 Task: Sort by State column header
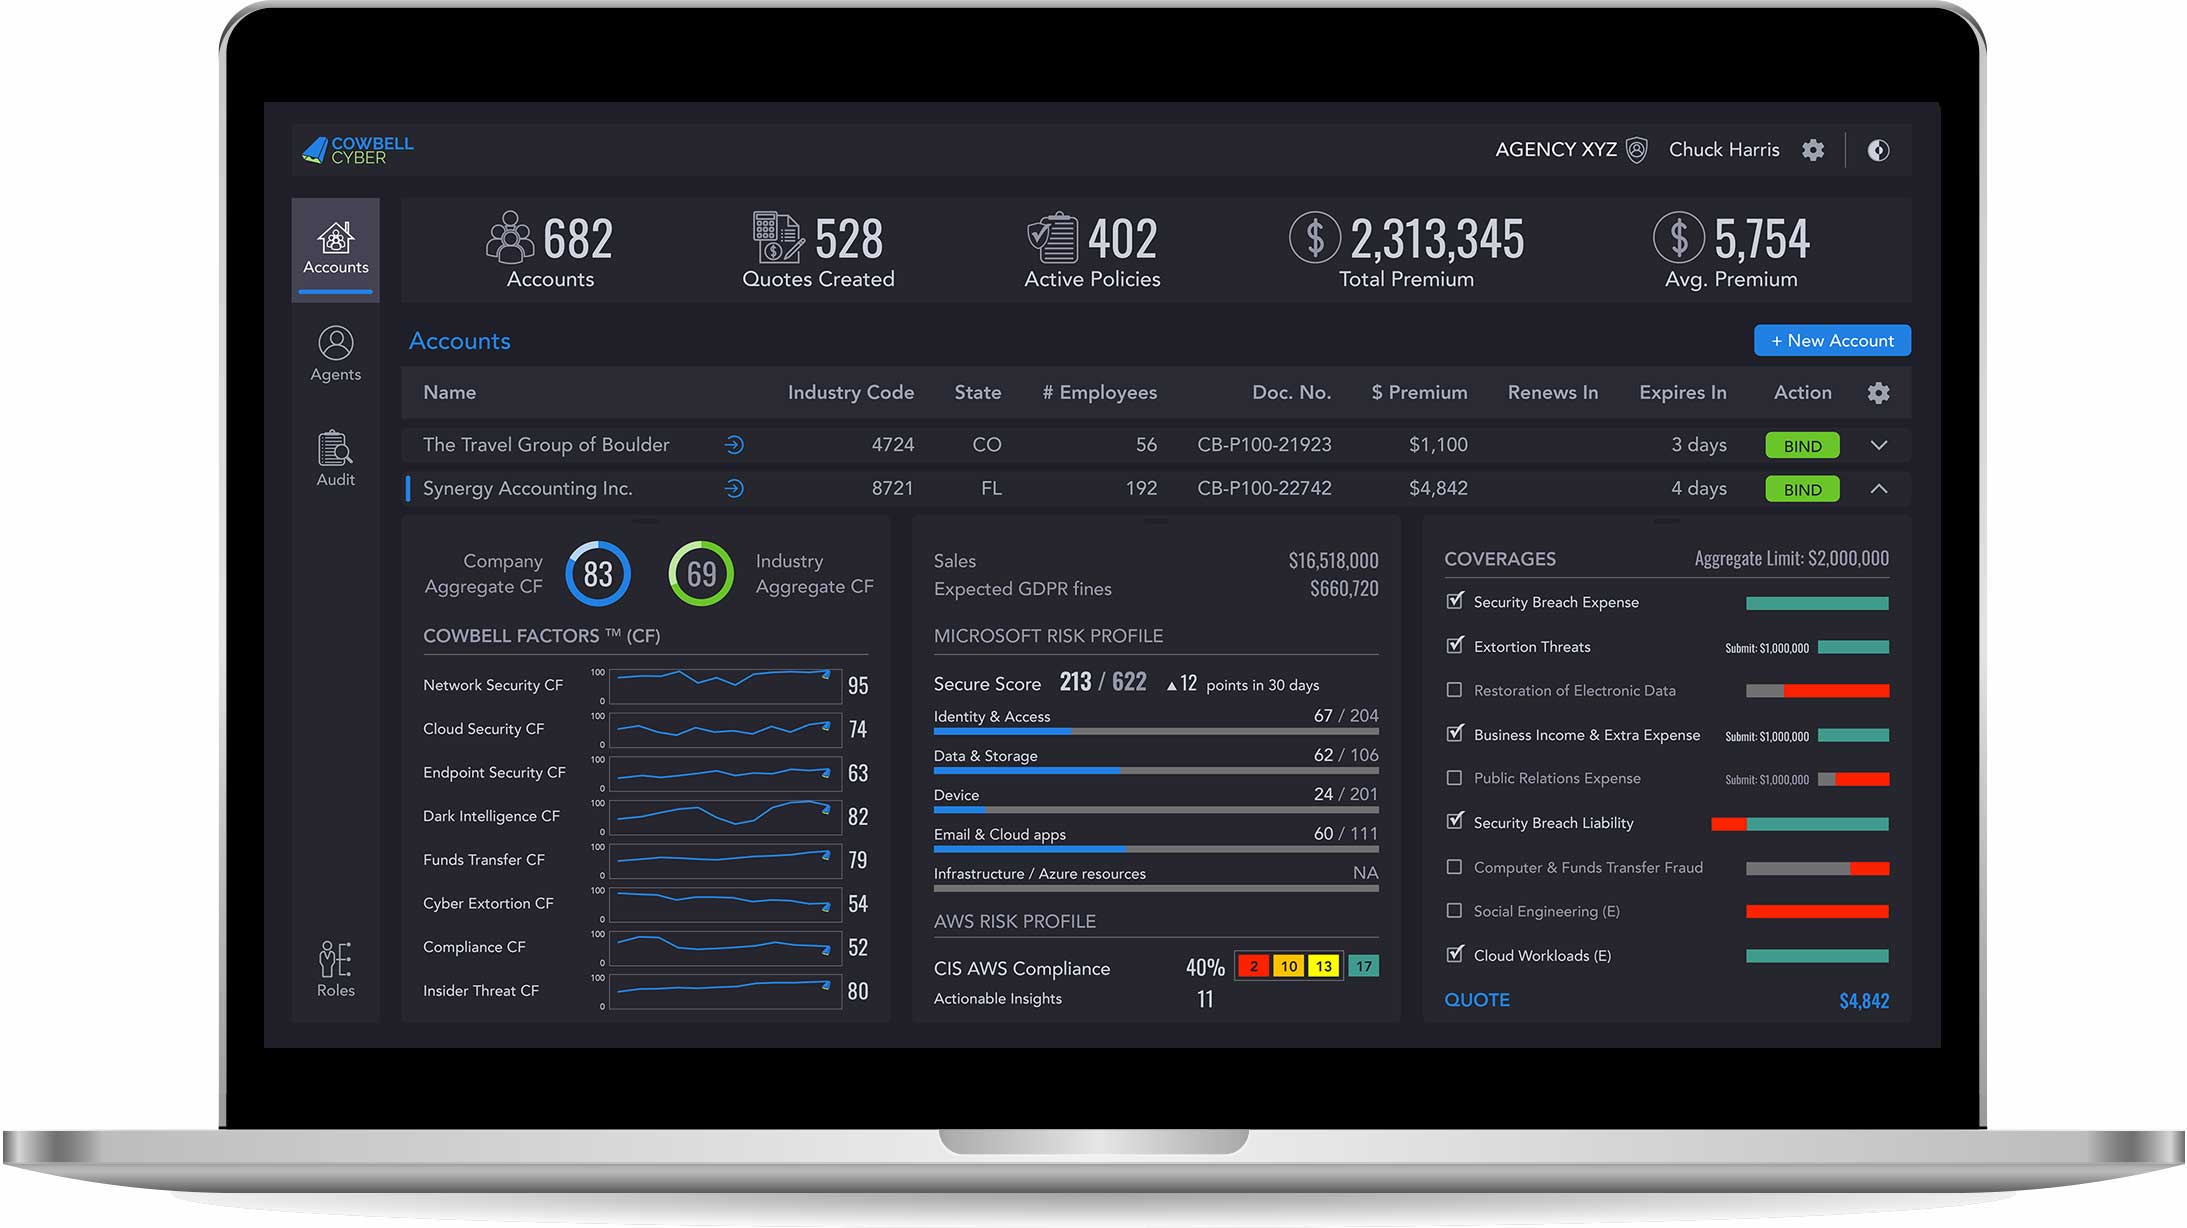977,392
